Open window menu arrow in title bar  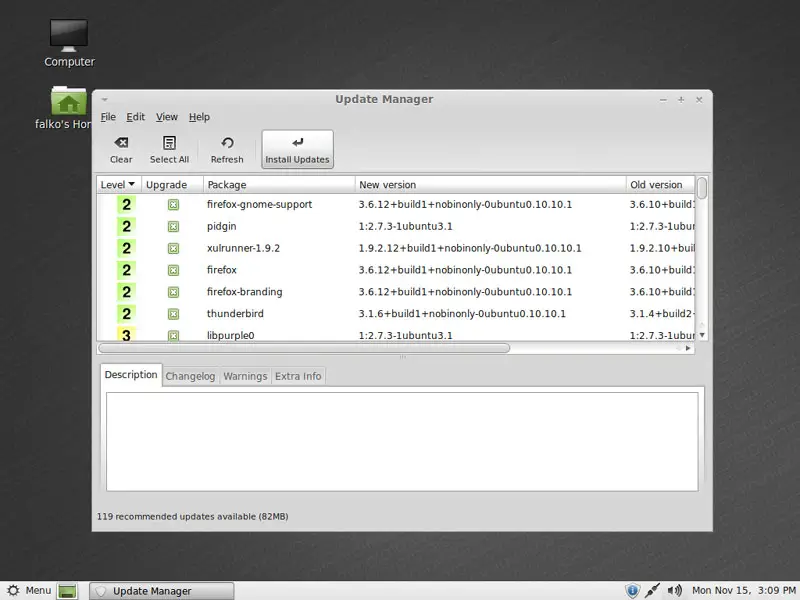click(104, 99)
